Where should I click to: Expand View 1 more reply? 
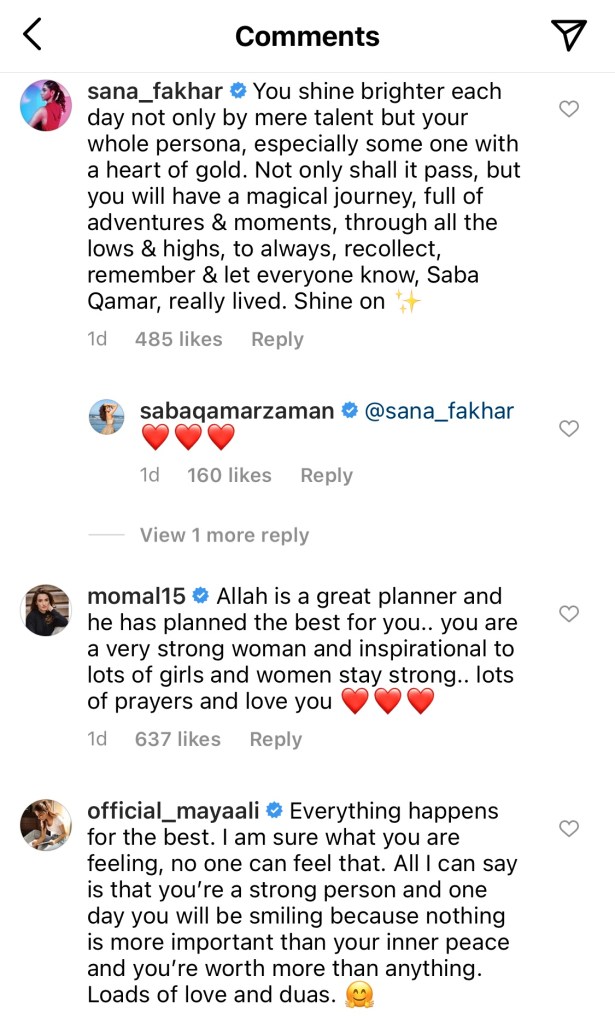point(223,535)
